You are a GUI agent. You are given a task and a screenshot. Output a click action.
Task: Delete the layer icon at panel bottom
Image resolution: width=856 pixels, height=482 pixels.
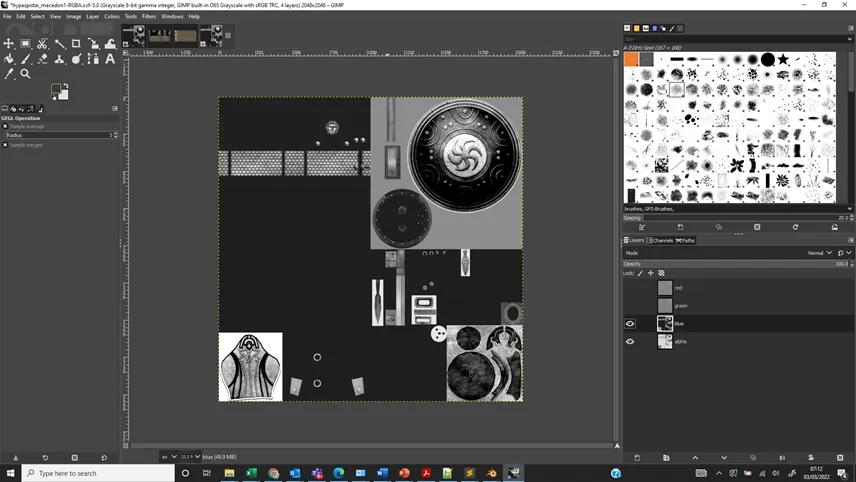pyautogui.click(x=840, y=457)
